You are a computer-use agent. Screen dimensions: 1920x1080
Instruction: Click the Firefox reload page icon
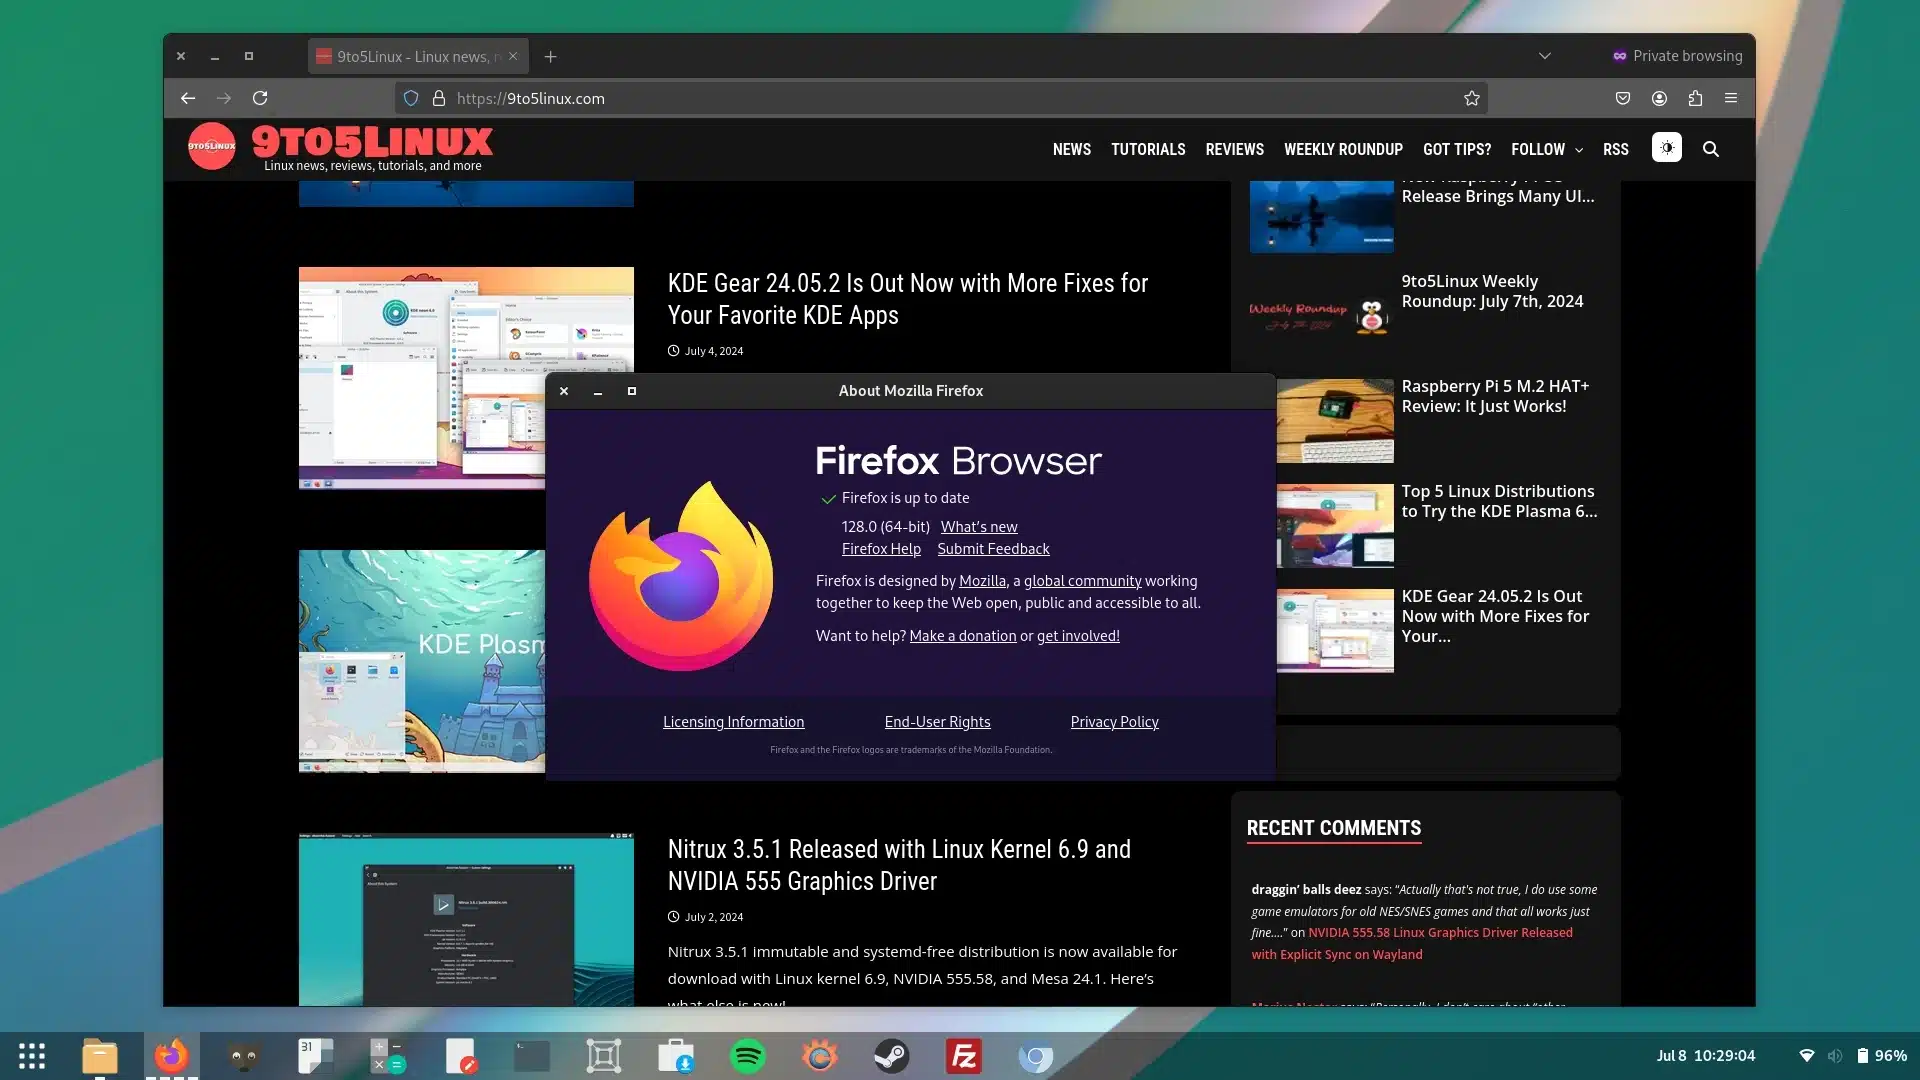click(x=260, y=98)
